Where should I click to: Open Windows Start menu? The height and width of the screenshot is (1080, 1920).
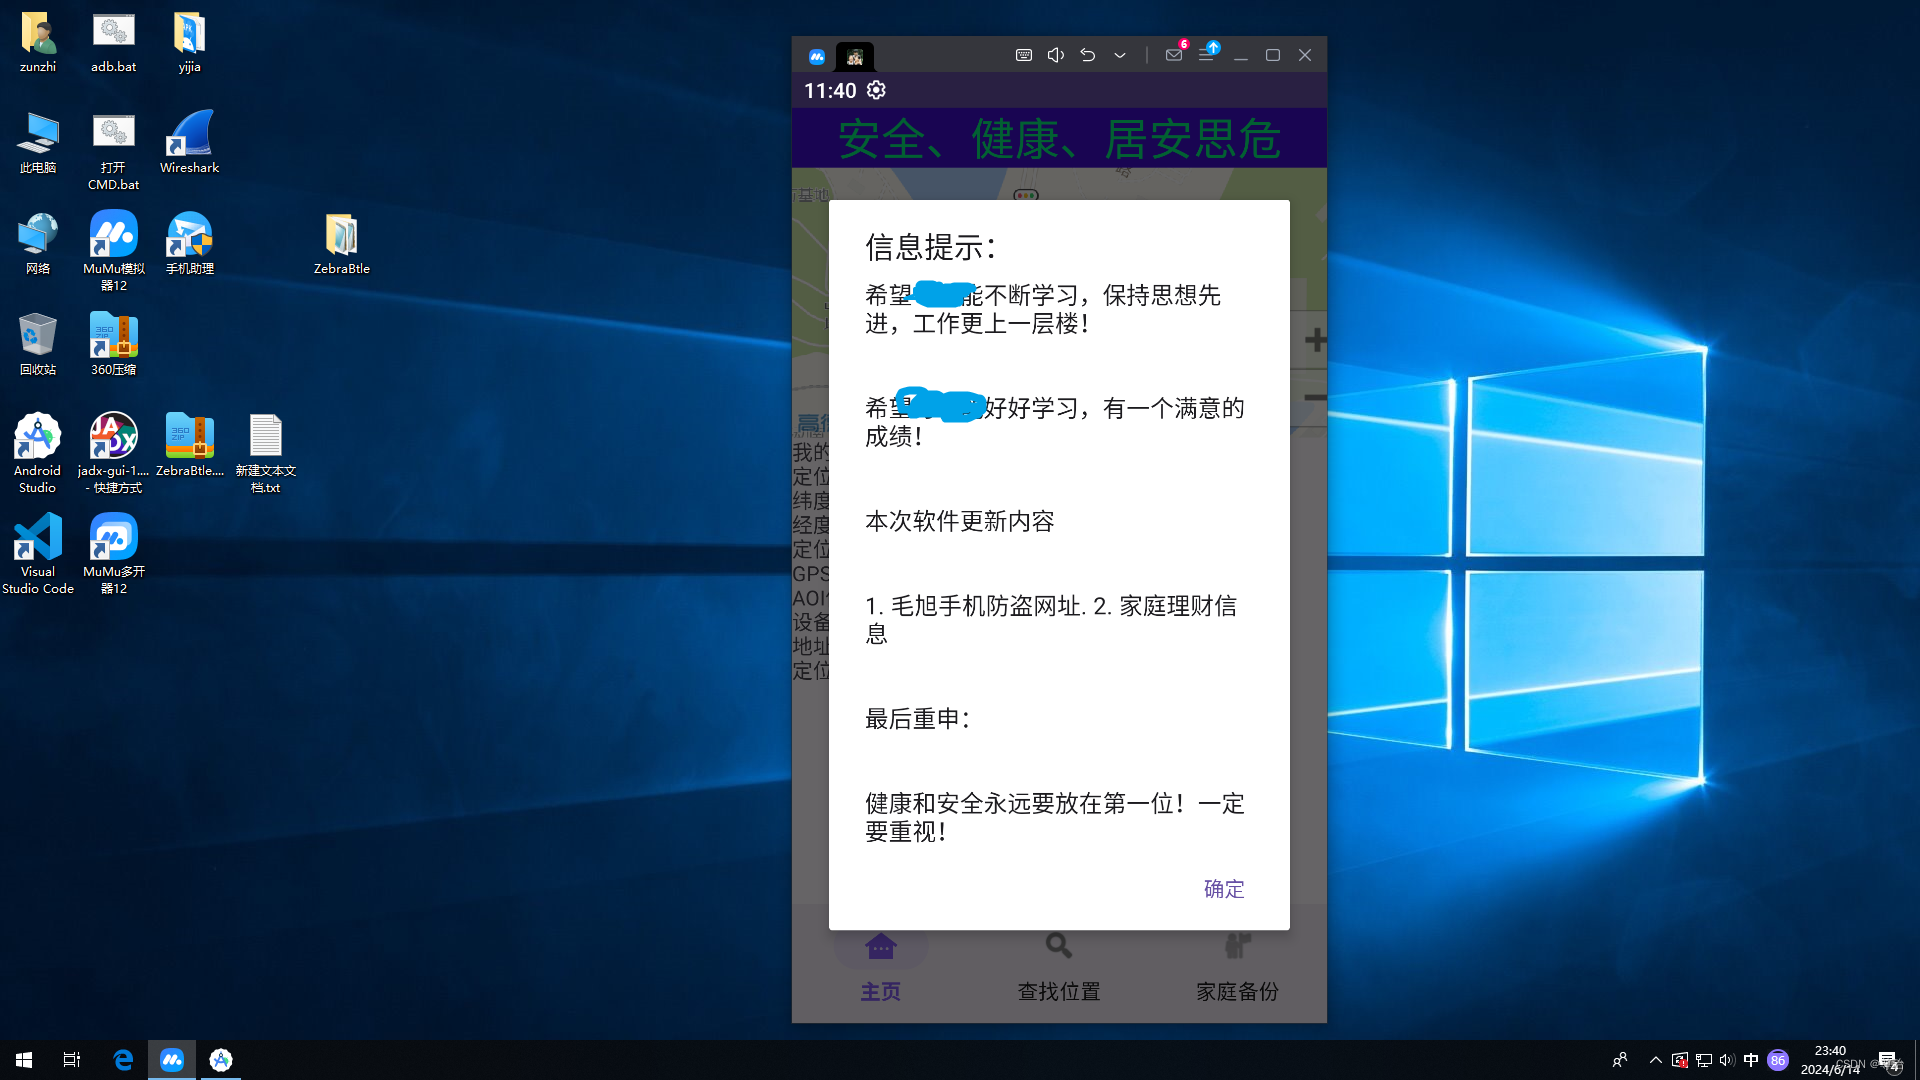pyautogui.click(x=24, y=1059)
